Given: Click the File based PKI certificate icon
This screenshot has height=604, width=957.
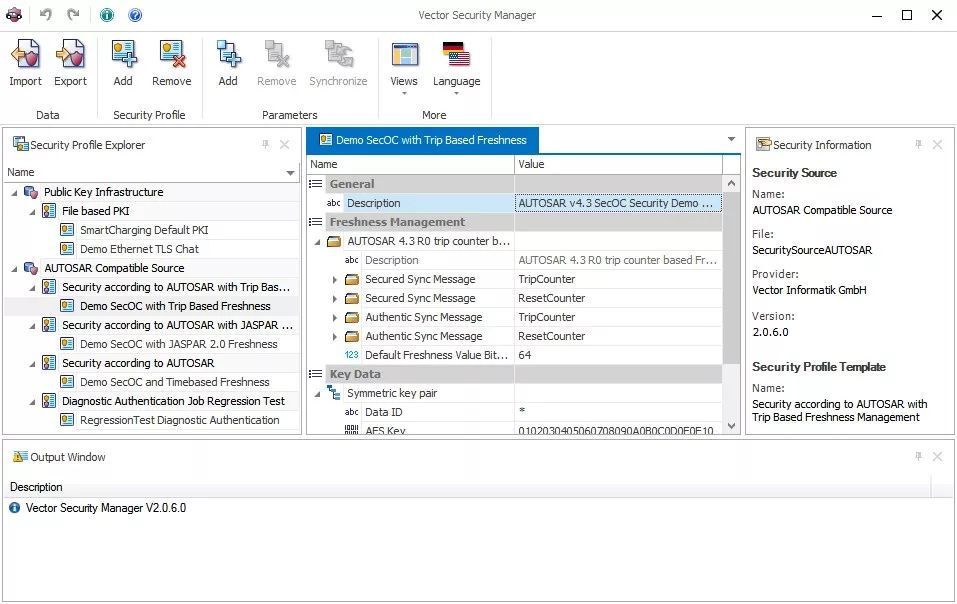Looking at the screenshot, I should [x=49, y=211].
